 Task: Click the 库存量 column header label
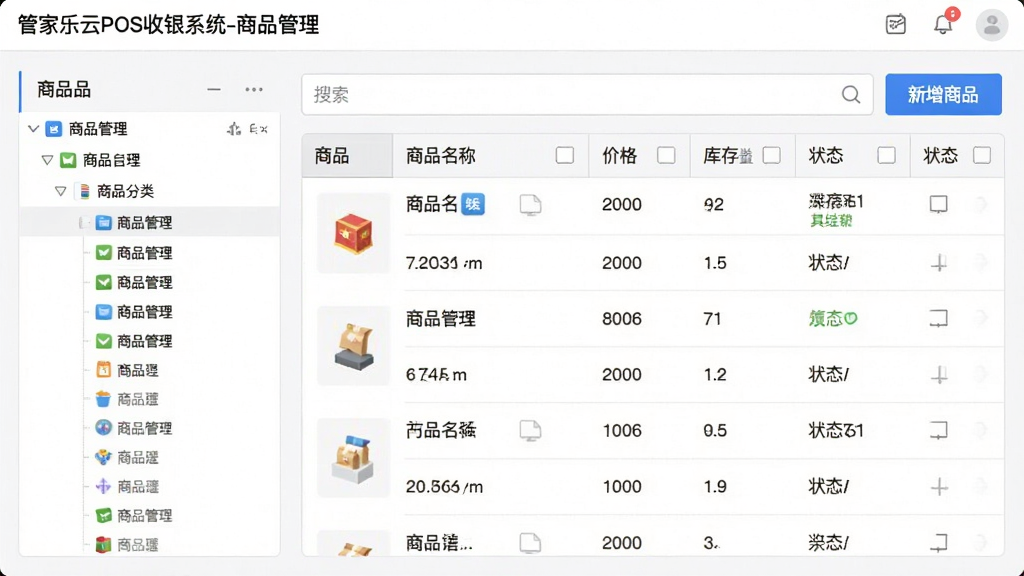[728, 155]
